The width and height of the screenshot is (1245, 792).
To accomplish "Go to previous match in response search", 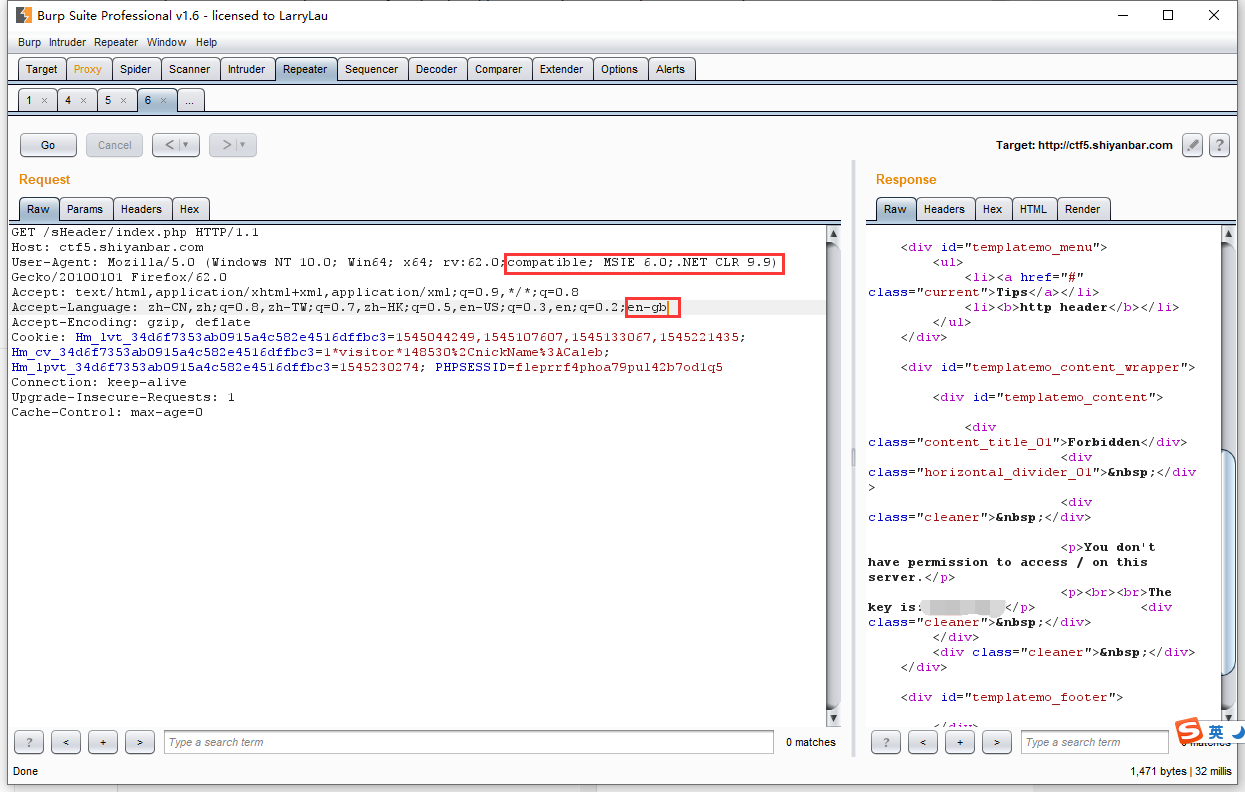I will coord(923,742).
